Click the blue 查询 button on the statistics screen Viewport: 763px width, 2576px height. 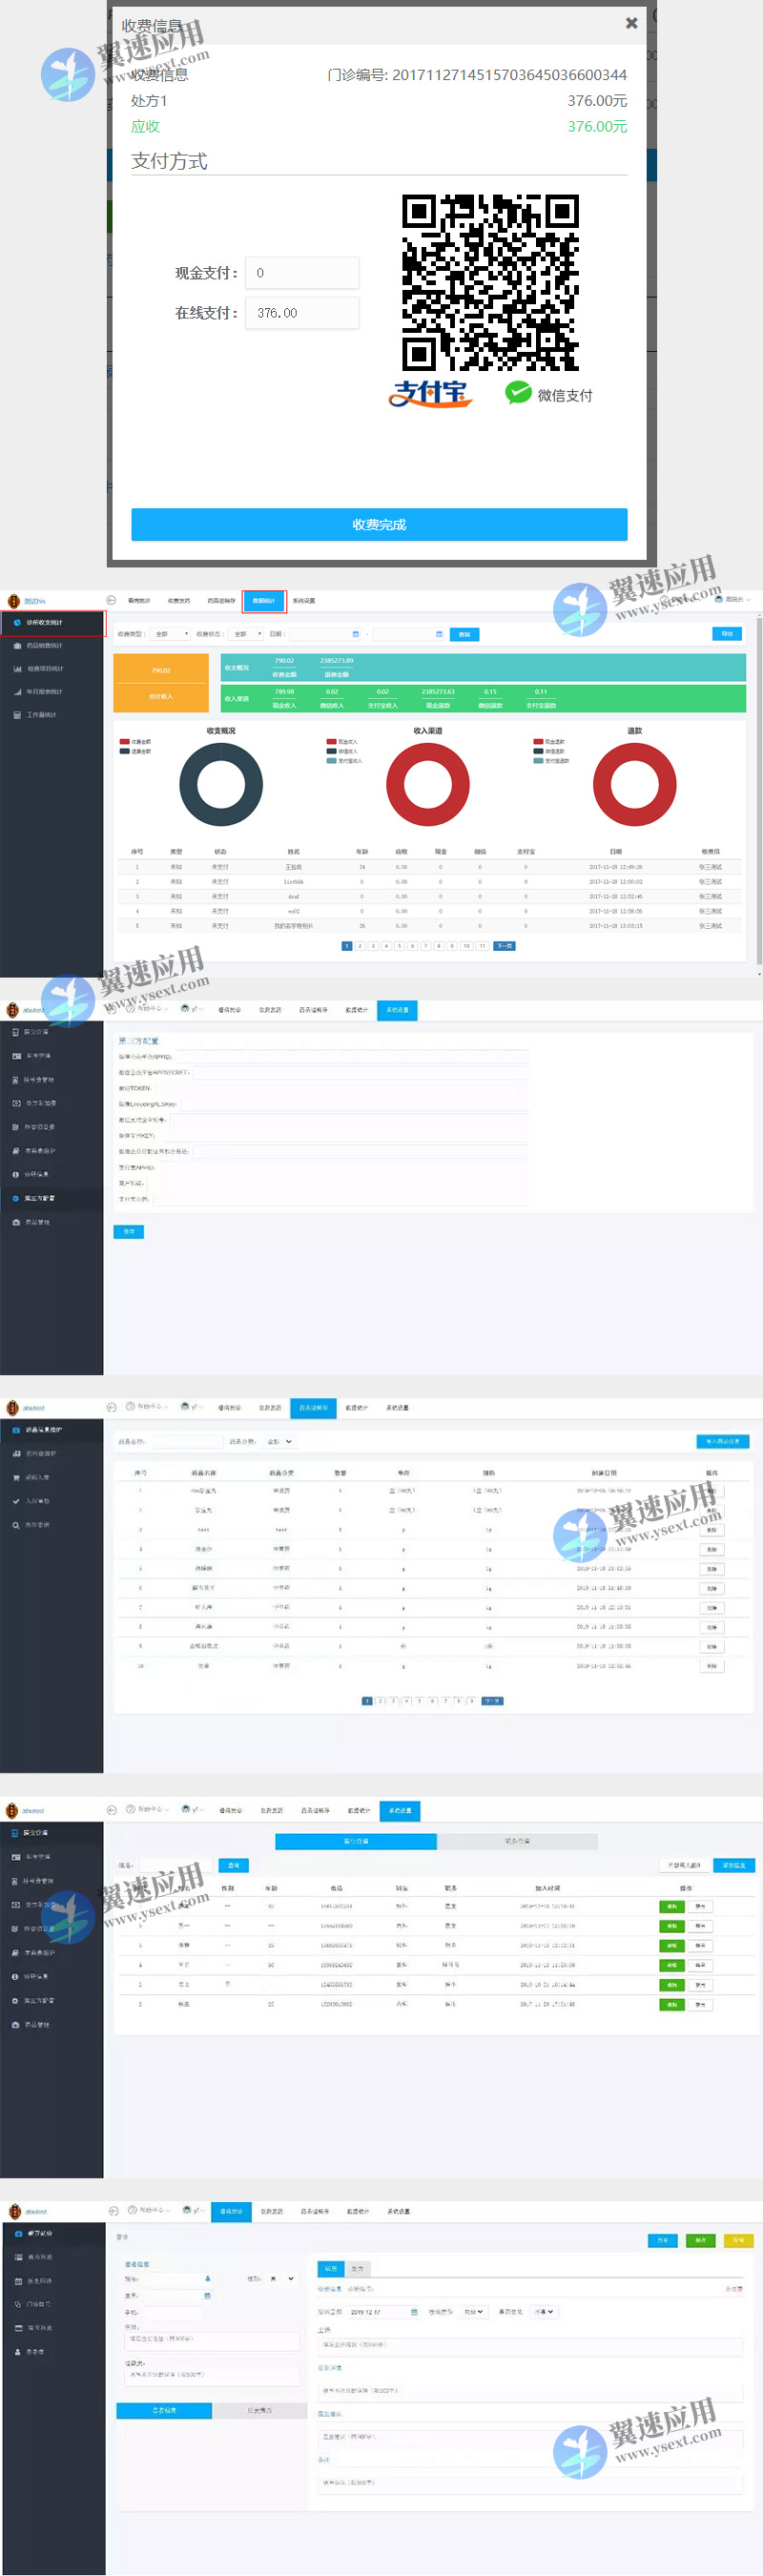(464, 634)
